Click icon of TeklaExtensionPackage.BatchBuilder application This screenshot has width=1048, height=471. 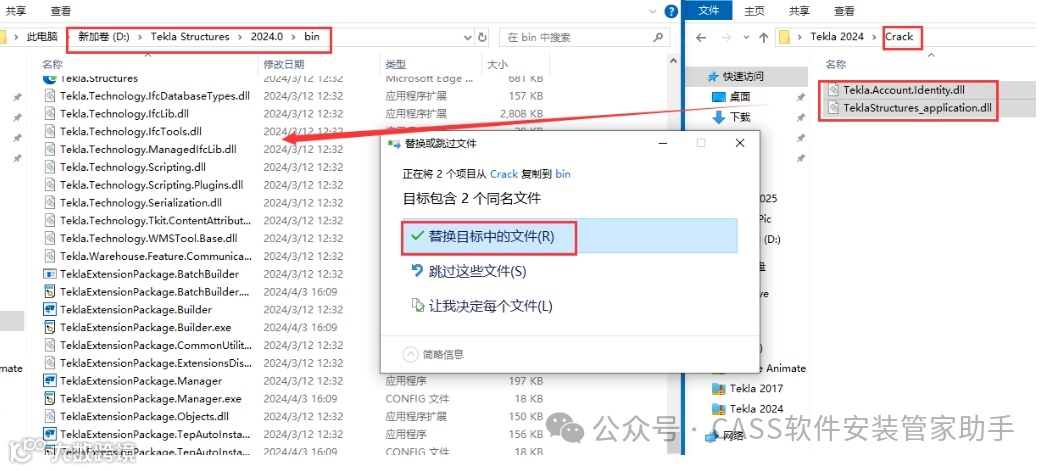tap(49, 274)
